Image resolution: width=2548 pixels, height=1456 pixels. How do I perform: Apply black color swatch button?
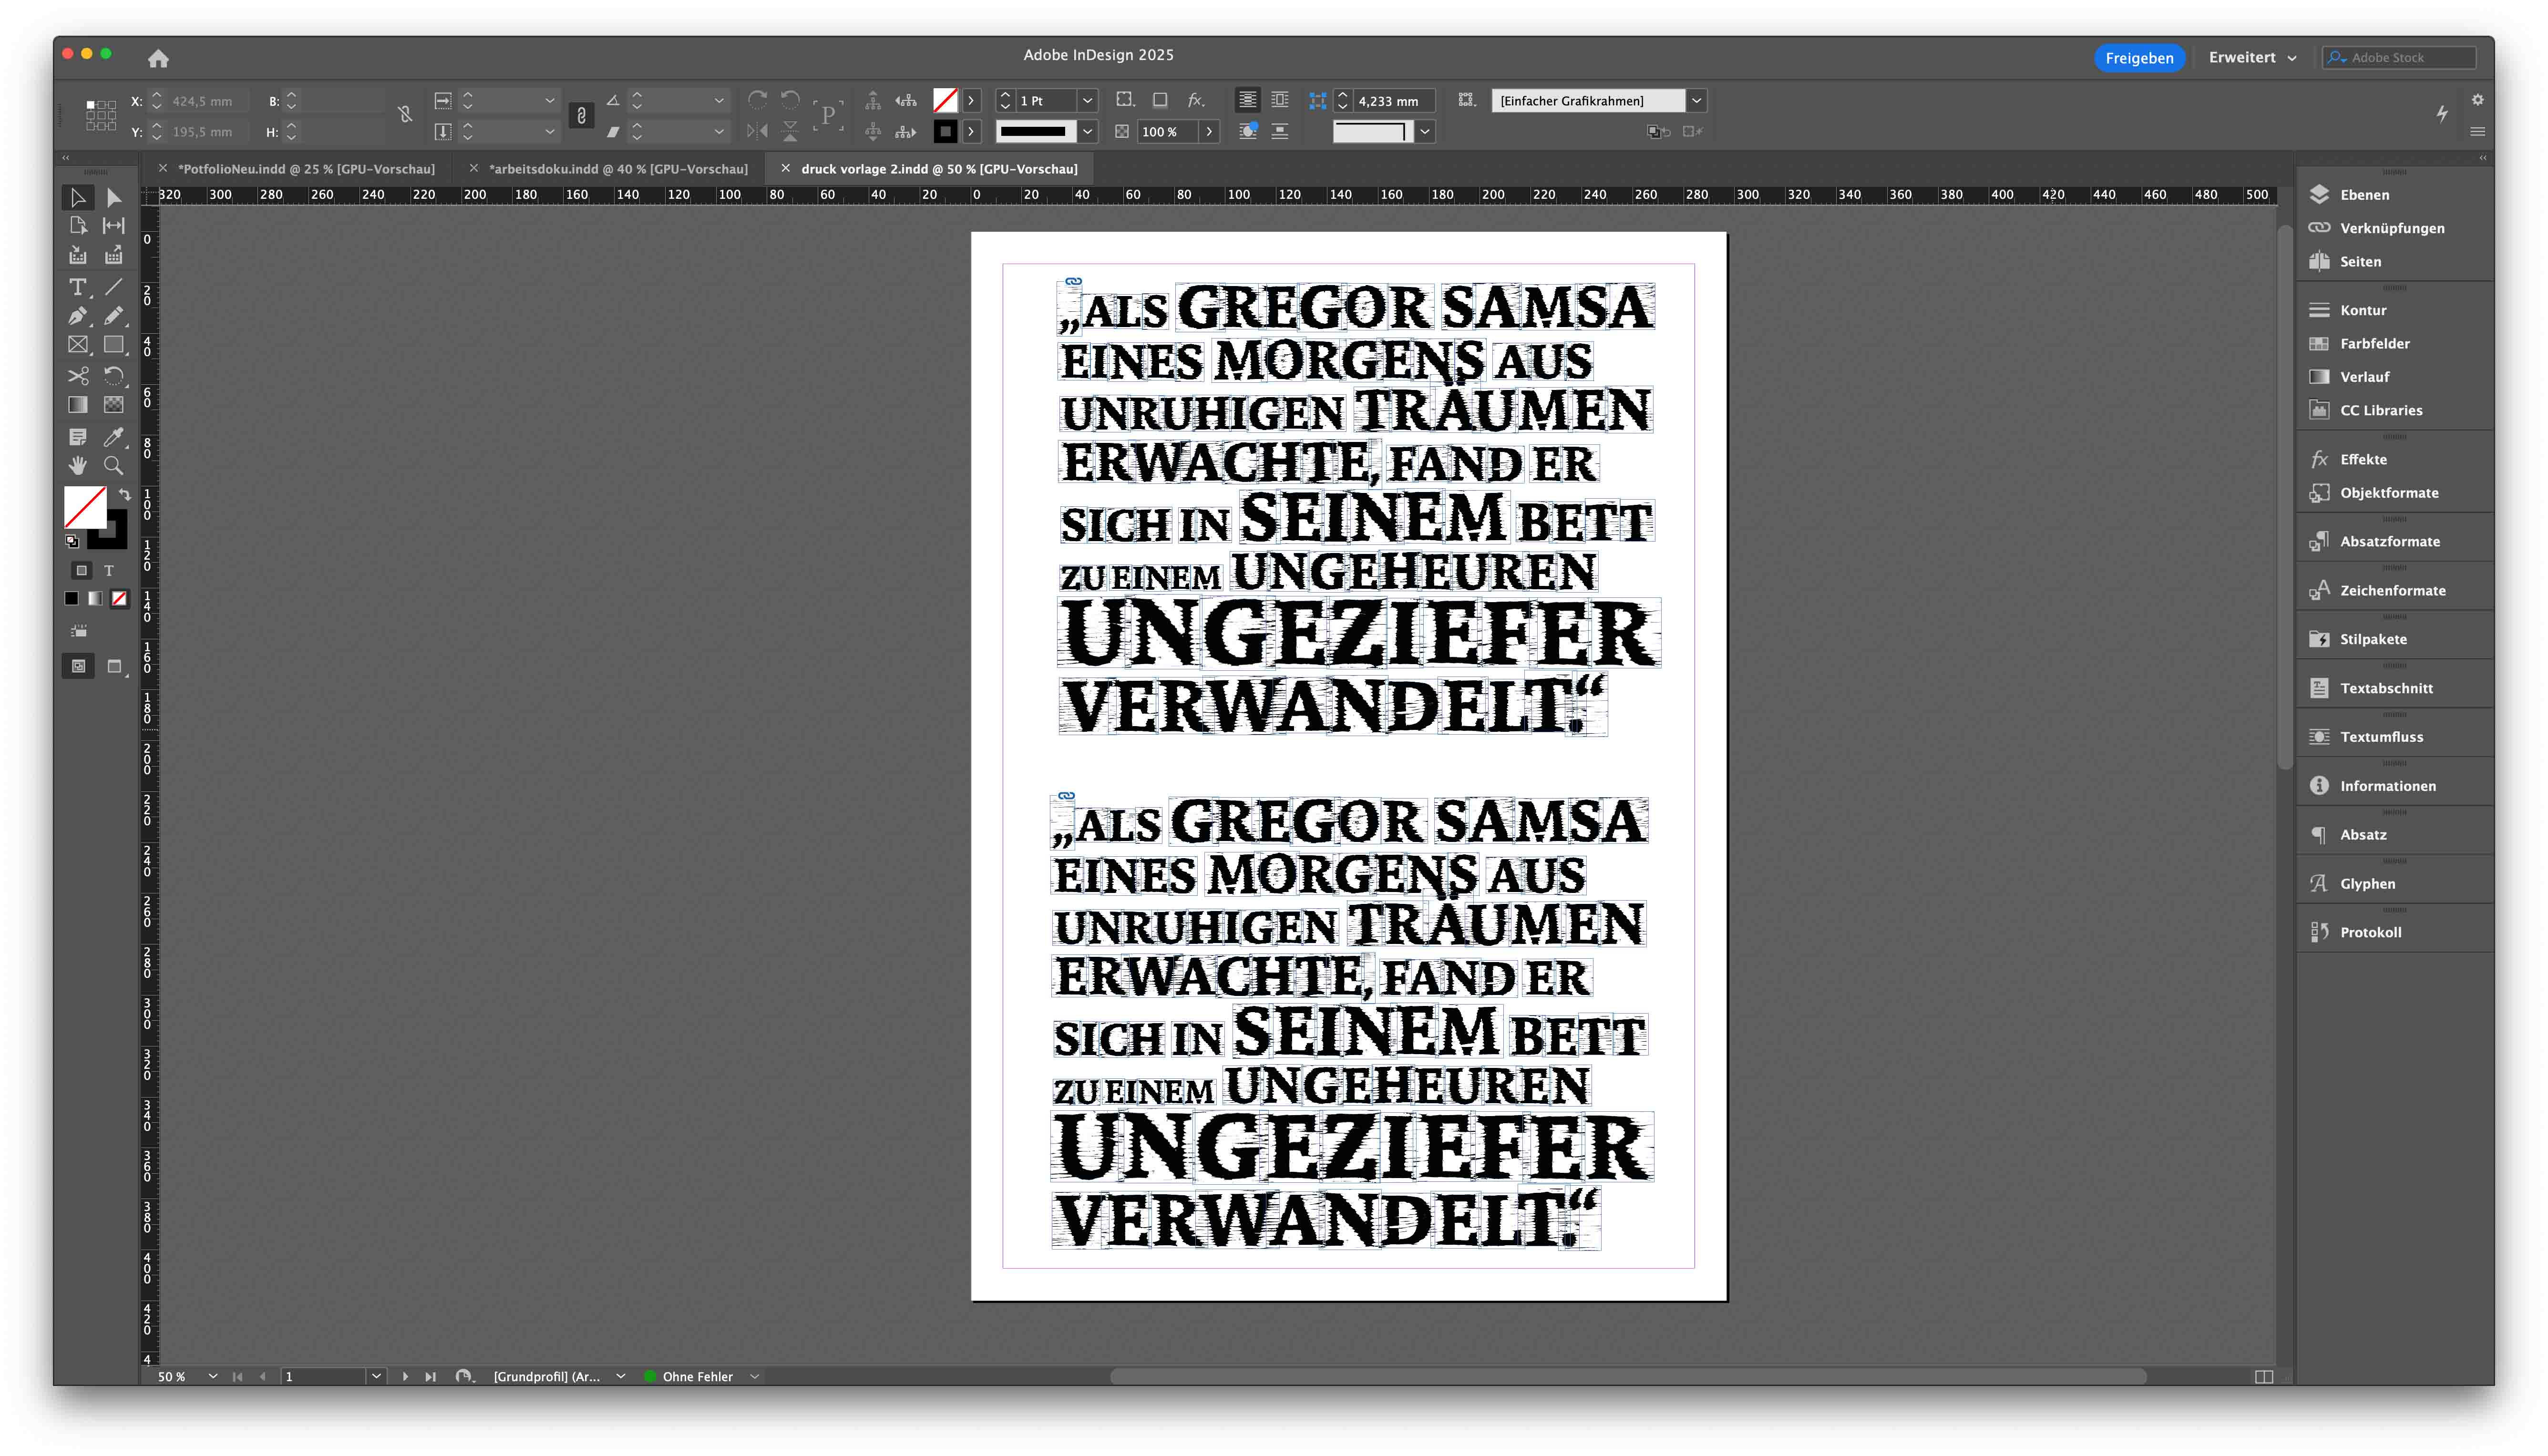tap(71, 599)
